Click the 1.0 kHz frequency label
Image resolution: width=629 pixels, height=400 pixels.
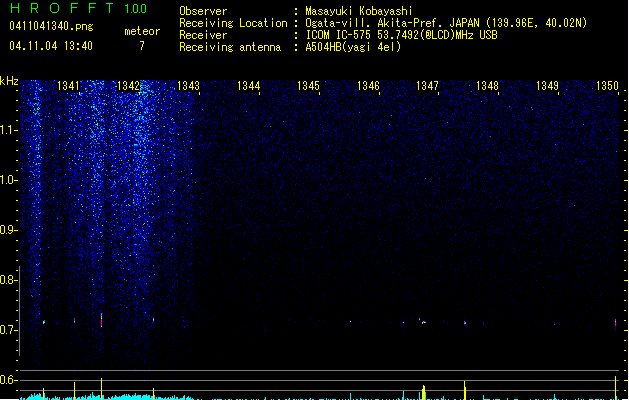tap(8, 180)
